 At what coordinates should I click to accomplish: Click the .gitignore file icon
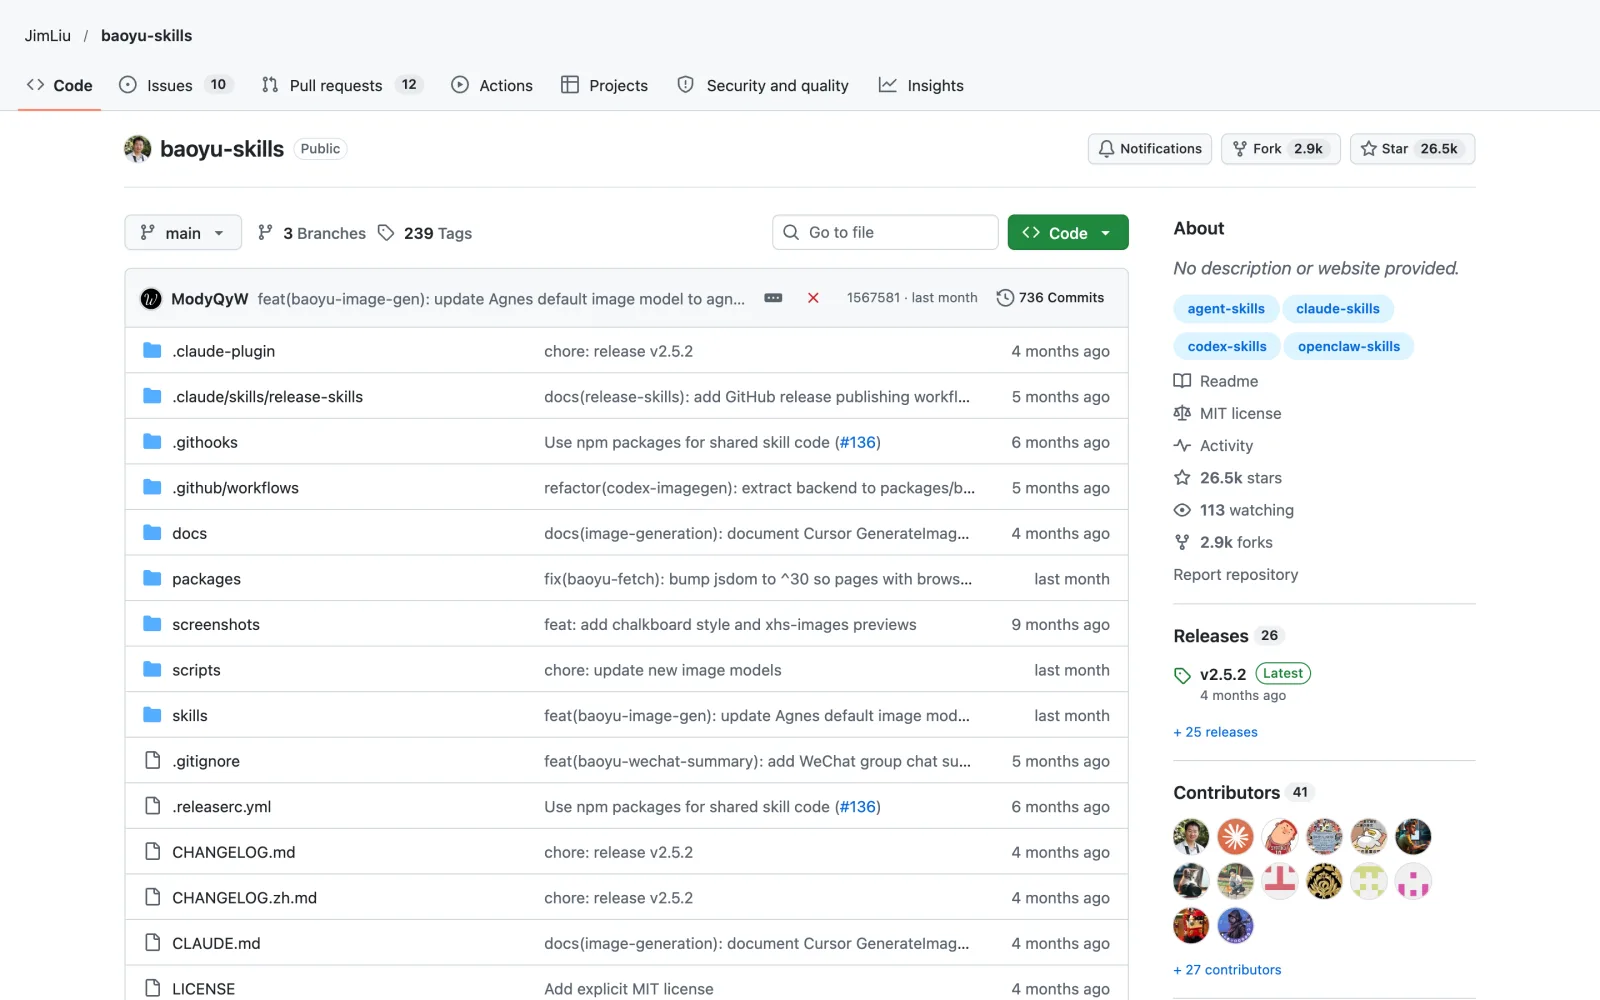pos(152,761)
